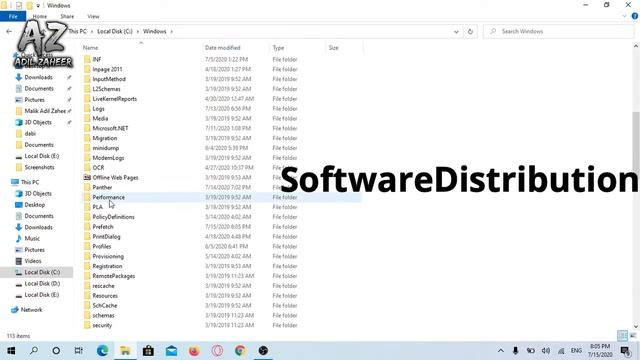Image resolution: width=640 pixels, height=360 pixels.
Task: Select the L2Schemas folder
Action: (x=106, y=89)
